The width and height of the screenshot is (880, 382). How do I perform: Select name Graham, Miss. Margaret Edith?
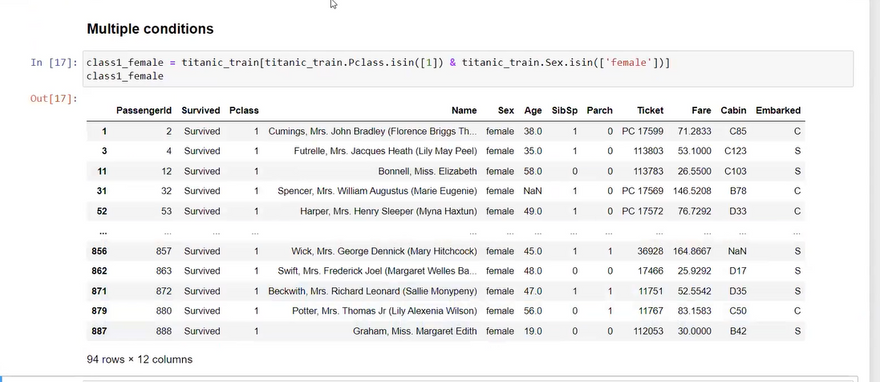coord(415,331)
